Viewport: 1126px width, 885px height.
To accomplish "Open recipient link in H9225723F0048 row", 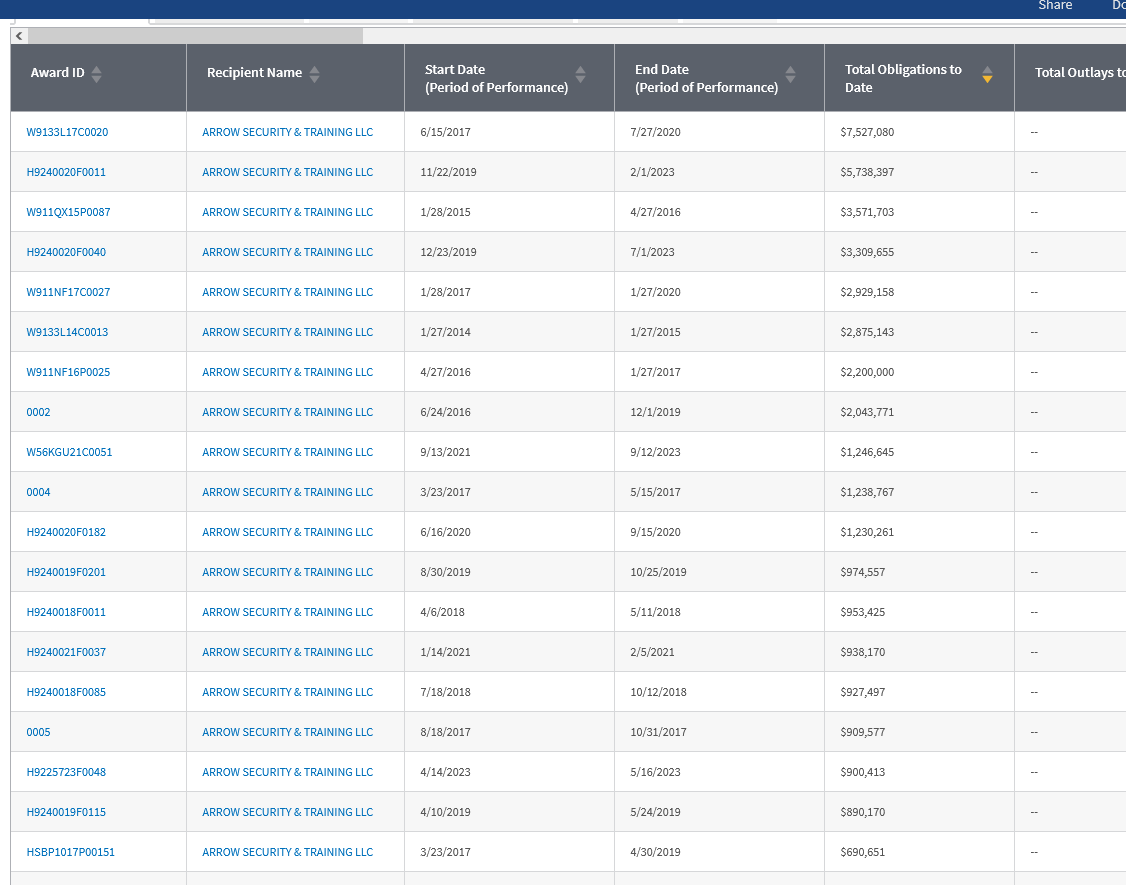I will pyautogui.click(x=287, y=772).
